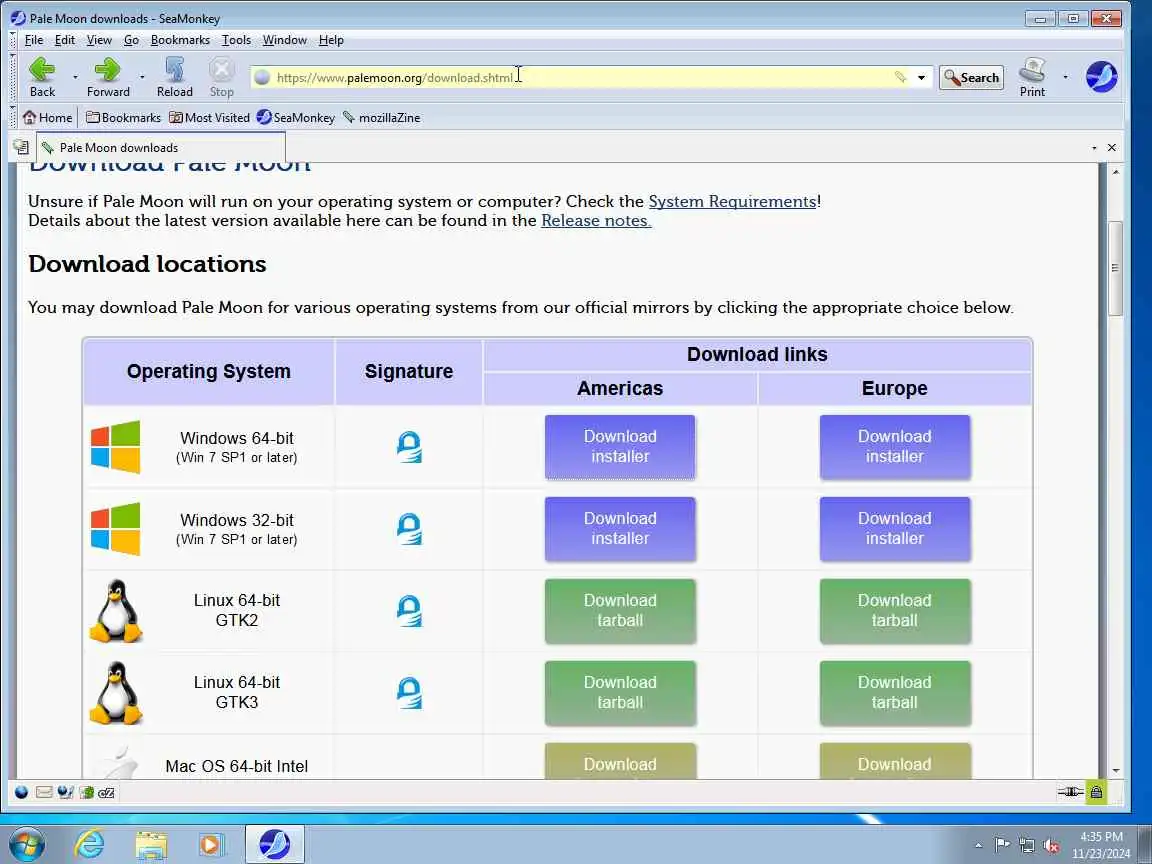
Task: Click the SeaMonkey throbber logo in toolbar
Action: pos(1101,77)
